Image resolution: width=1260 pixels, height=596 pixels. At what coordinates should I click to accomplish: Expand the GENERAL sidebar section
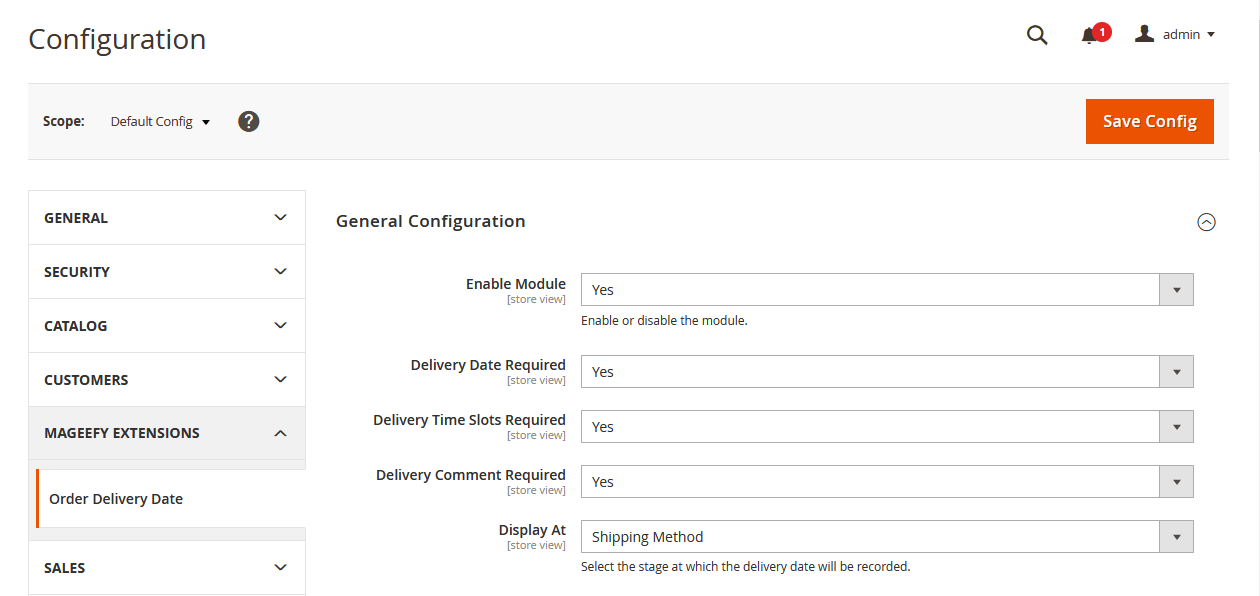[x=167, y=218]
